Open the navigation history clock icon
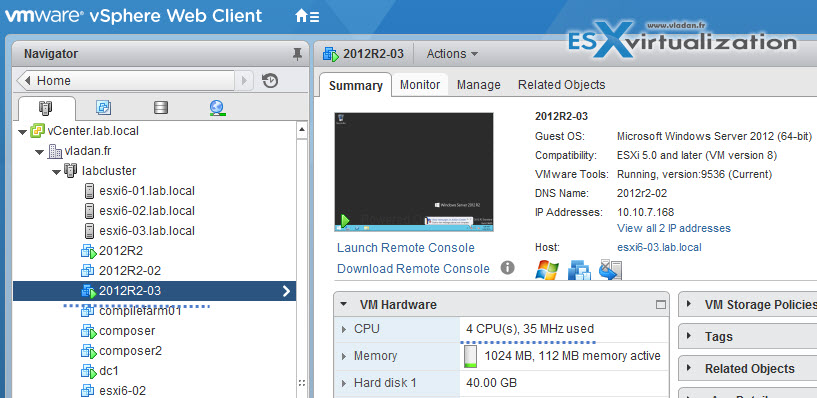The image size is (817, 398). (270, 81)
